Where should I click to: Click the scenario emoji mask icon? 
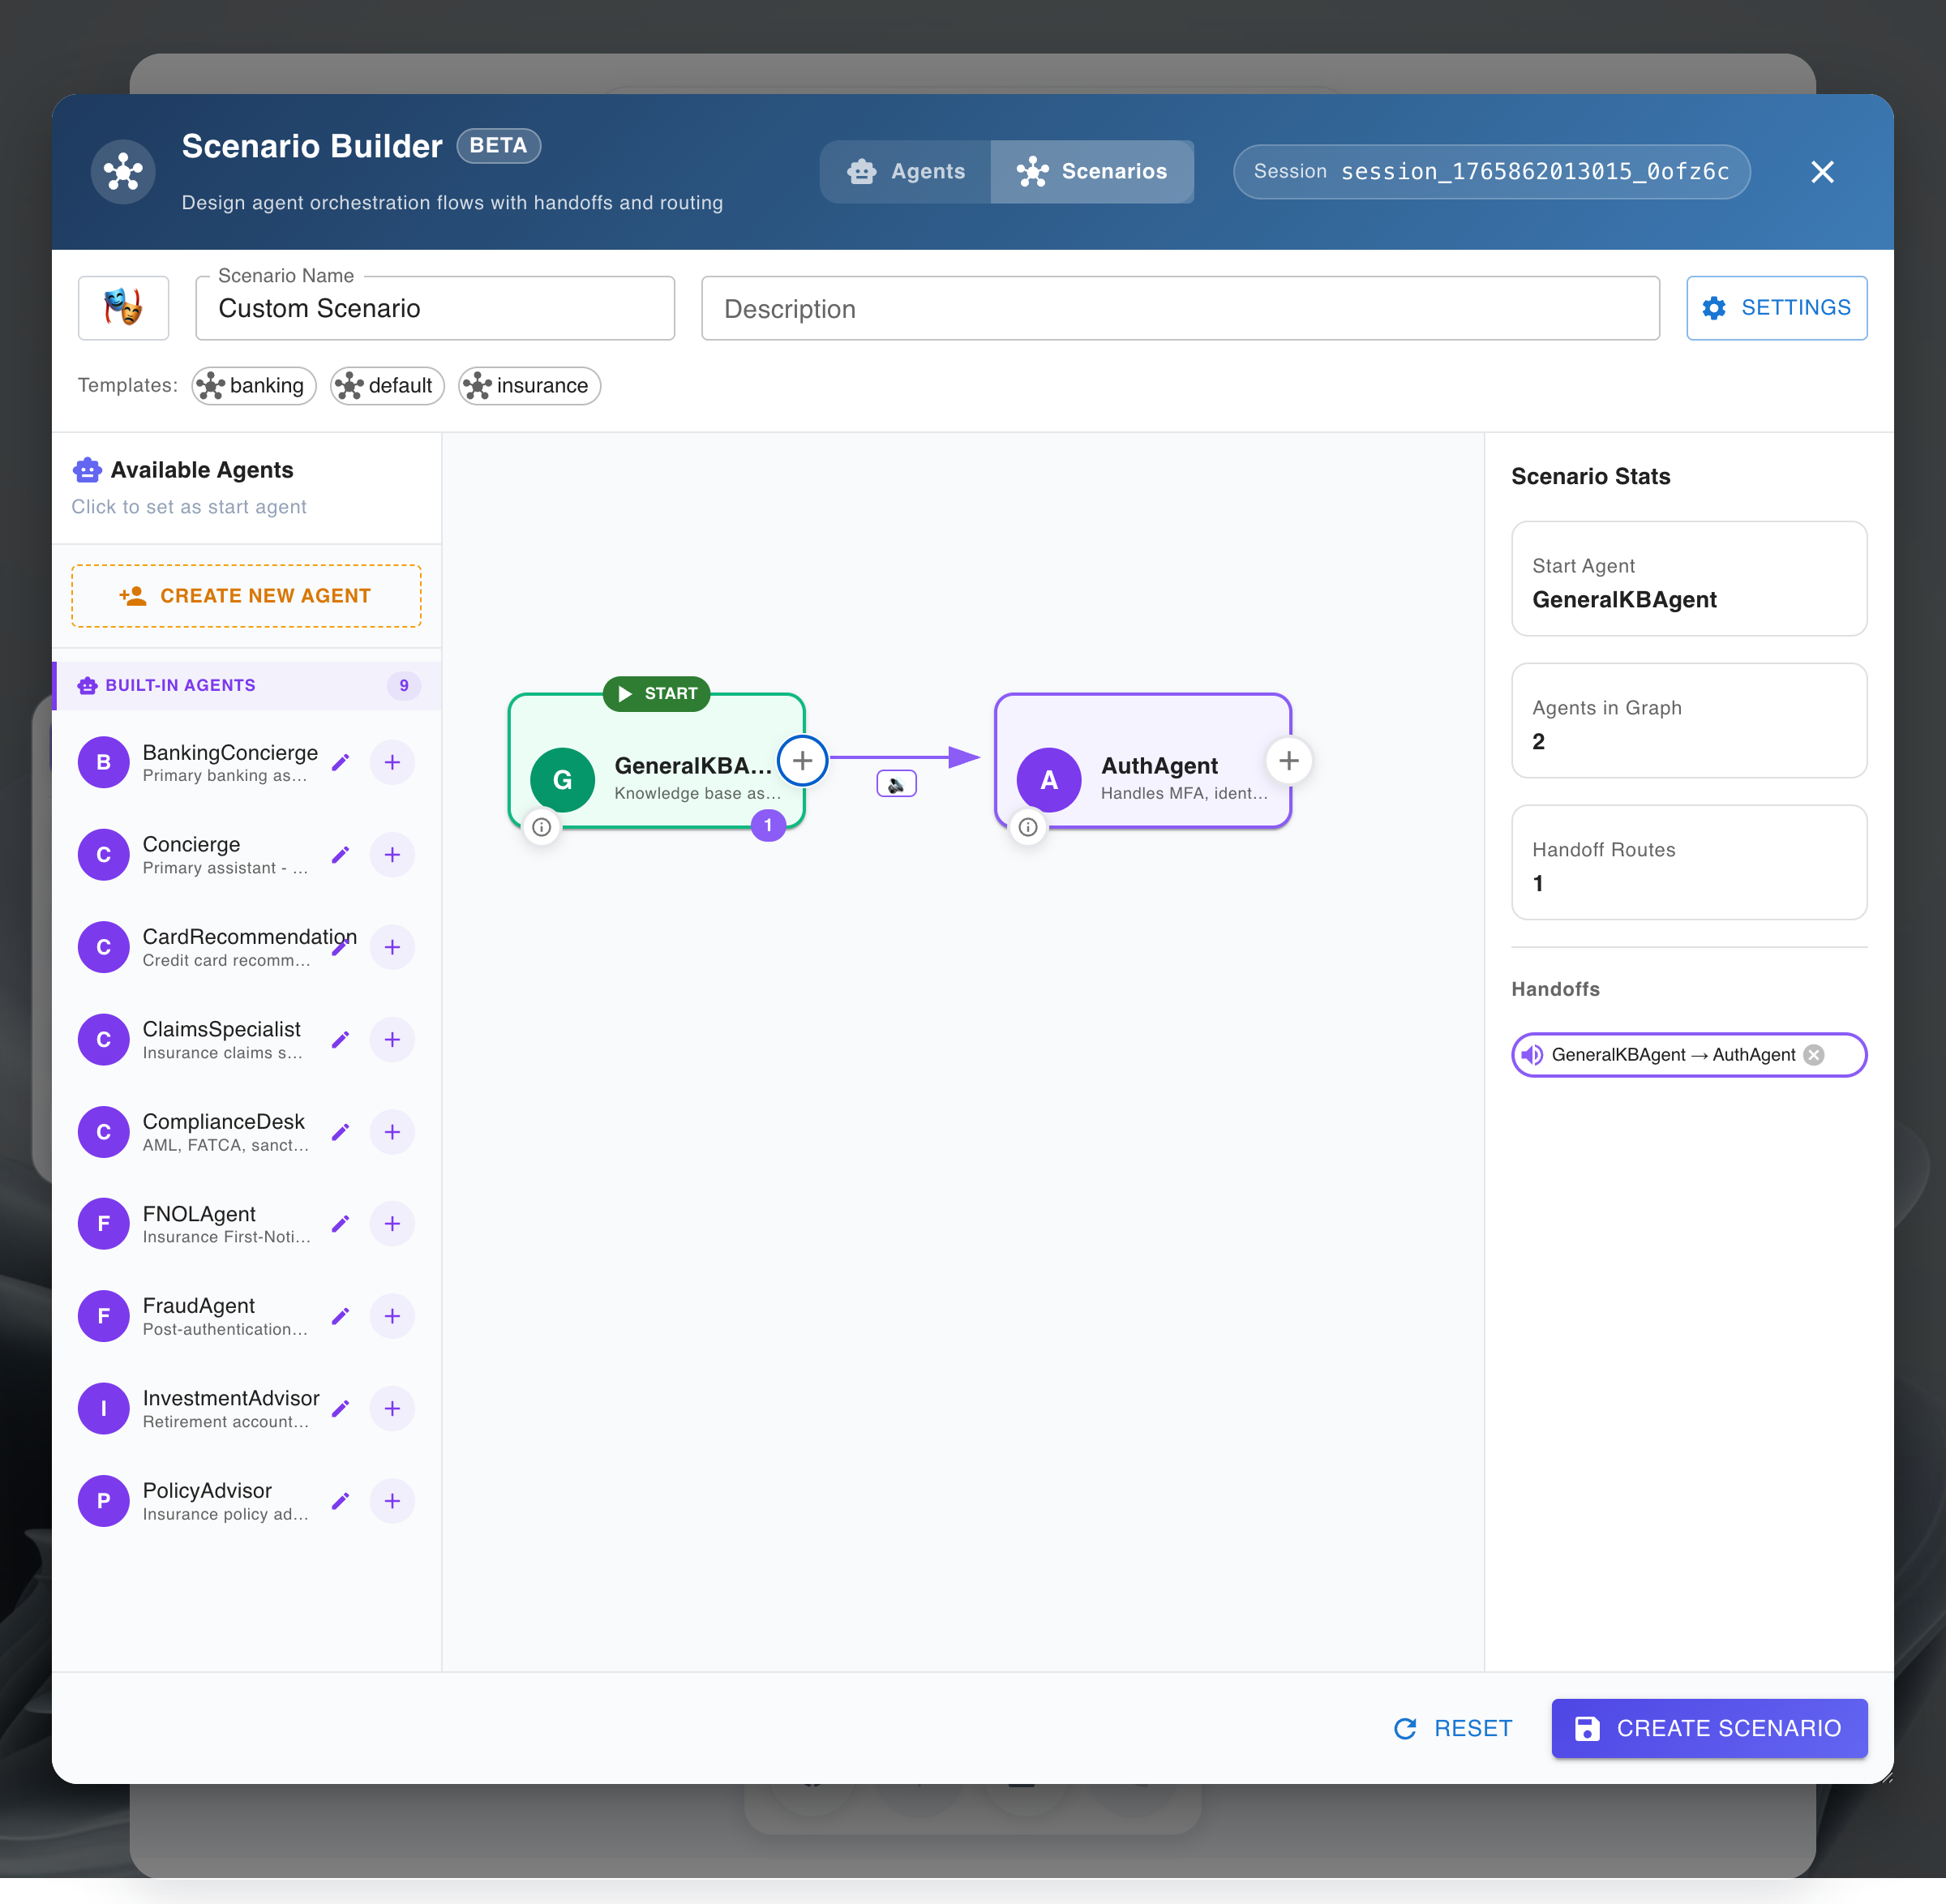[x=123, y=307]
